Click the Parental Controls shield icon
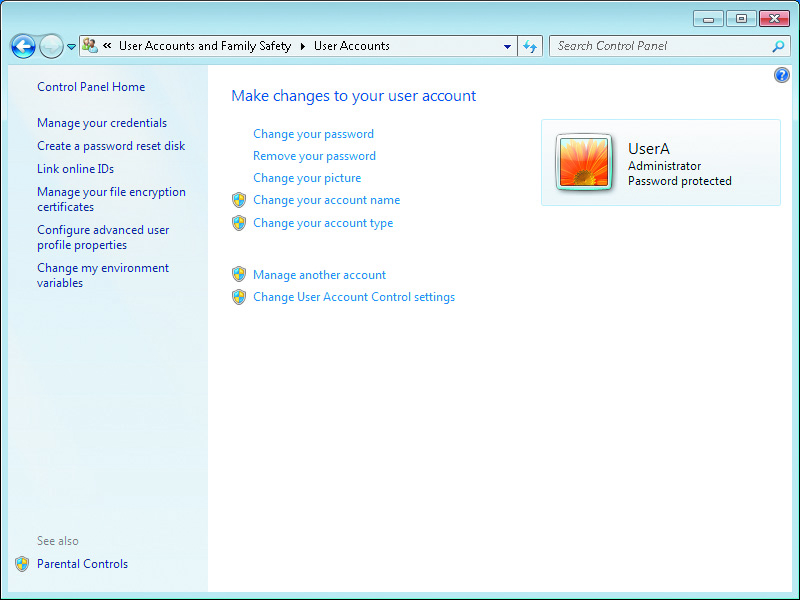800x600 pixels. click(22, 564)
